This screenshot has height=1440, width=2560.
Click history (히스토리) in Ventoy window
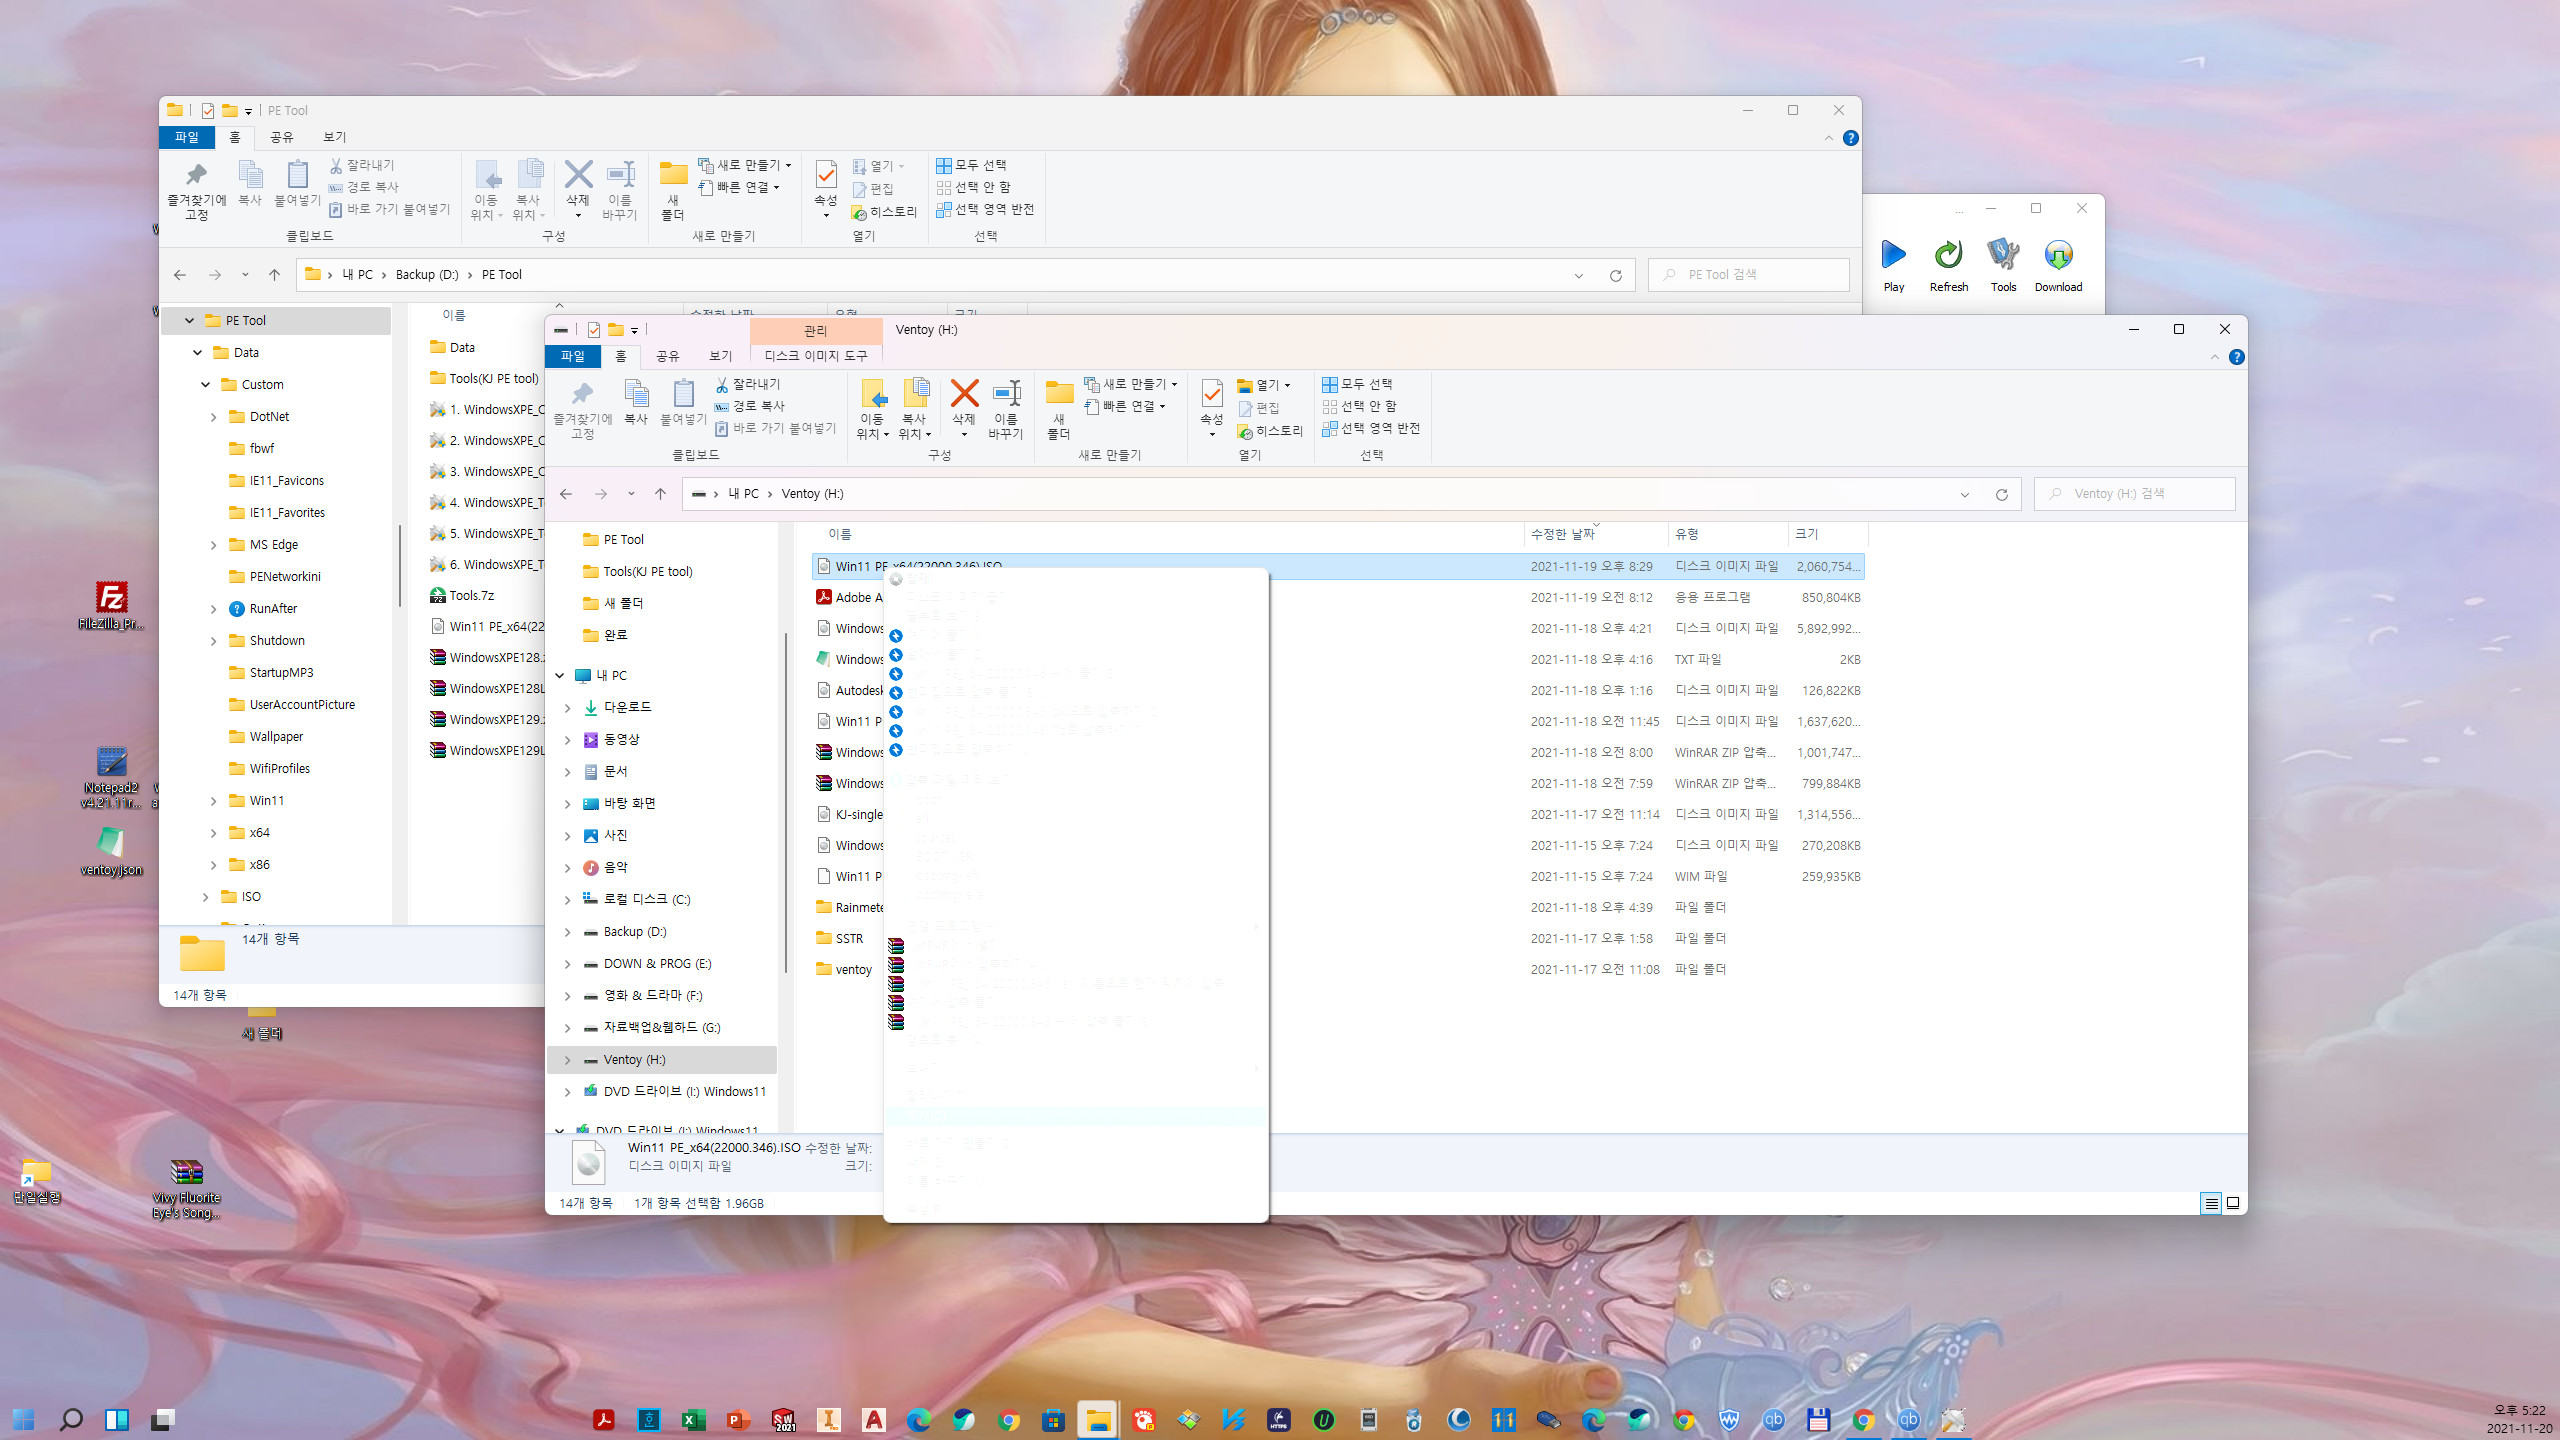(x=1270, y=431)
